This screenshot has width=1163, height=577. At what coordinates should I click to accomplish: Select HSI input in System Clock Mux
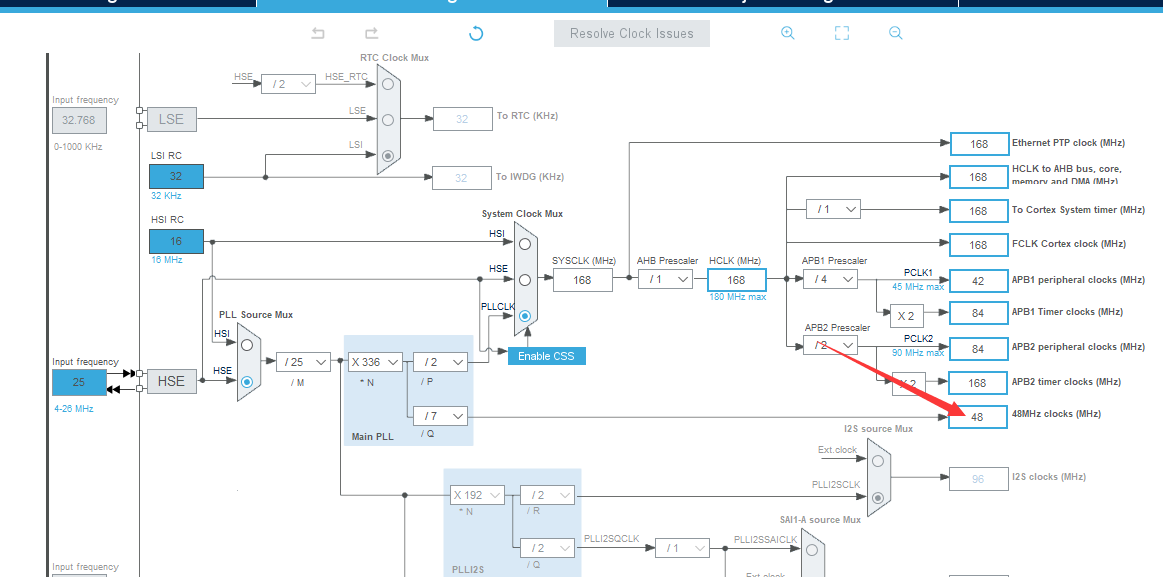click(524, 240)
